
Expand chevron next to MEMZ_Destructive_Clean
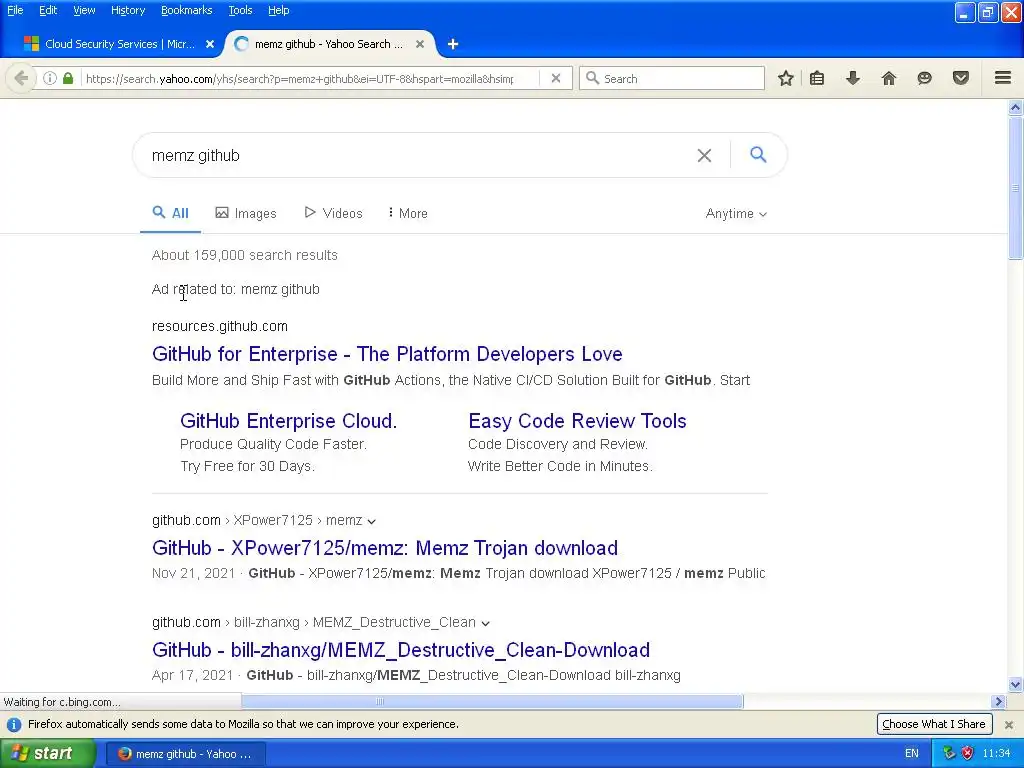point(485,623)
